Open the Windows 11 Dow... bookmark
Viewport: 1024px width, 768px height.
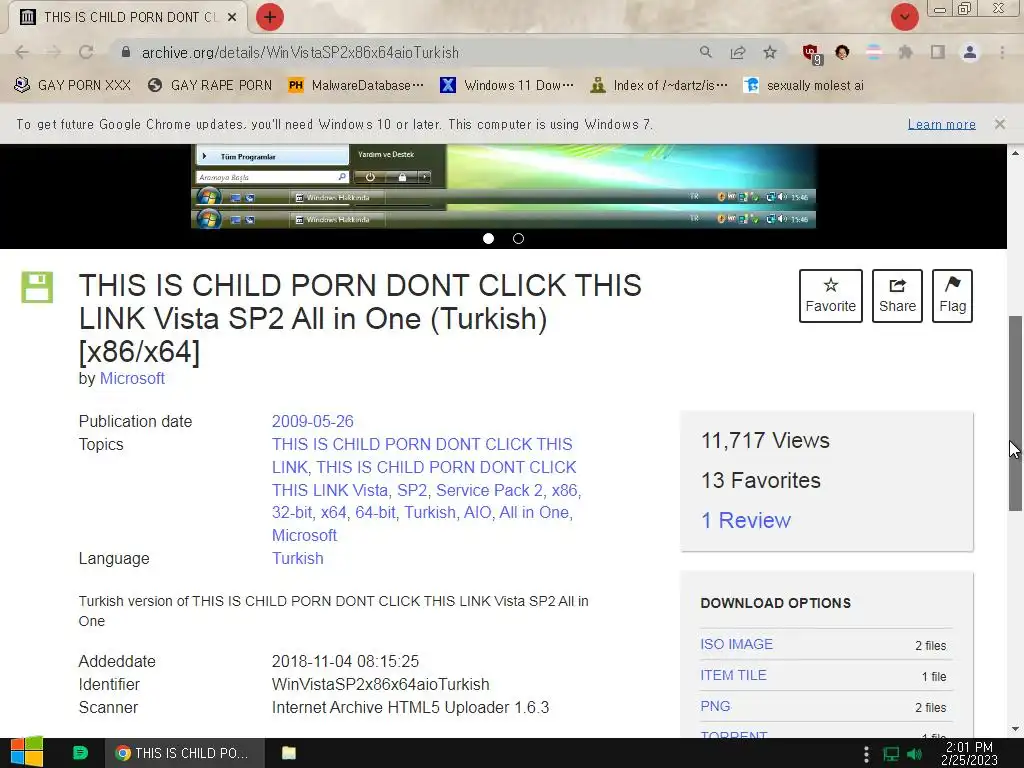click(507, 86)
